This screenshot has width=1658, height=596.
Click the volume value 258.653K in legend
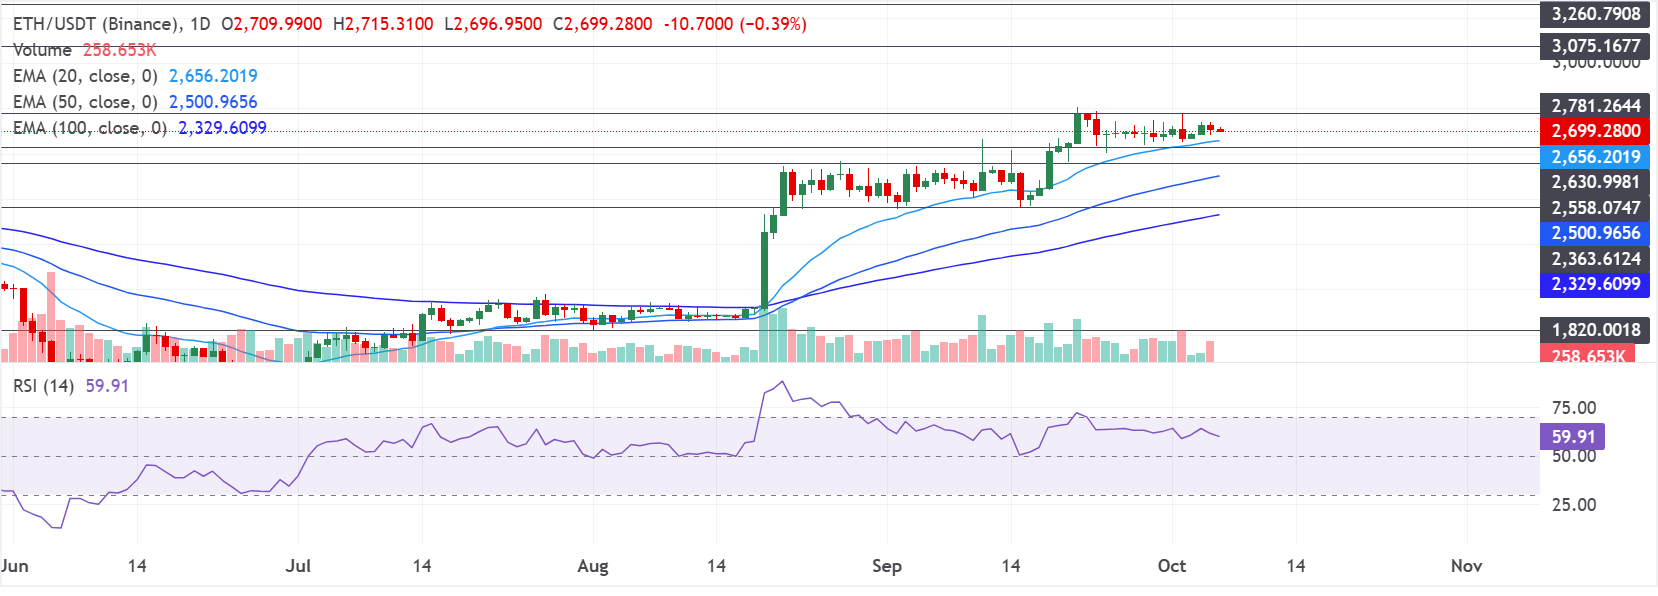click(x=119, y=50)
